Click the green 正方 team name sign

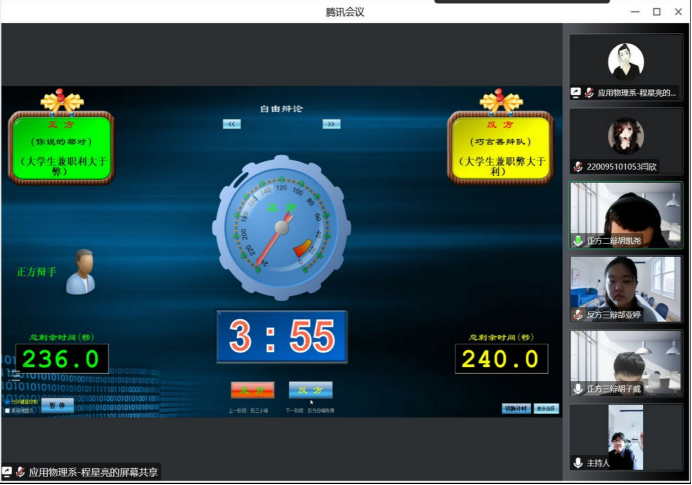coord(61,148)
